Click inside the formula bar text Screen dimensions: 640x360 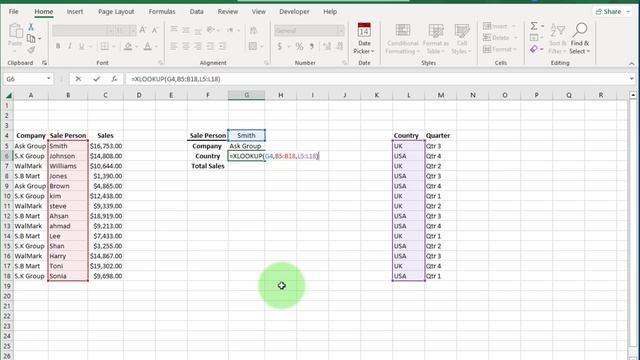176,79
